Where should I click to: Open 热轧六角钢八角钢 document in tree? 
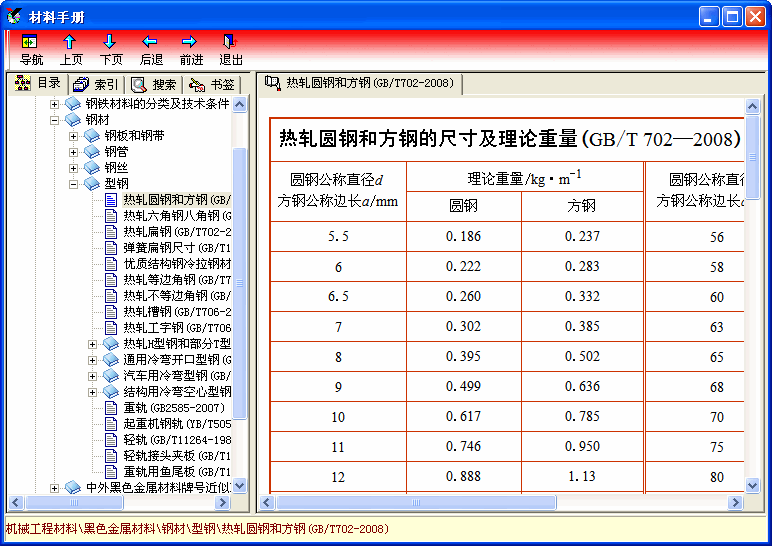[x=176, y=216]
